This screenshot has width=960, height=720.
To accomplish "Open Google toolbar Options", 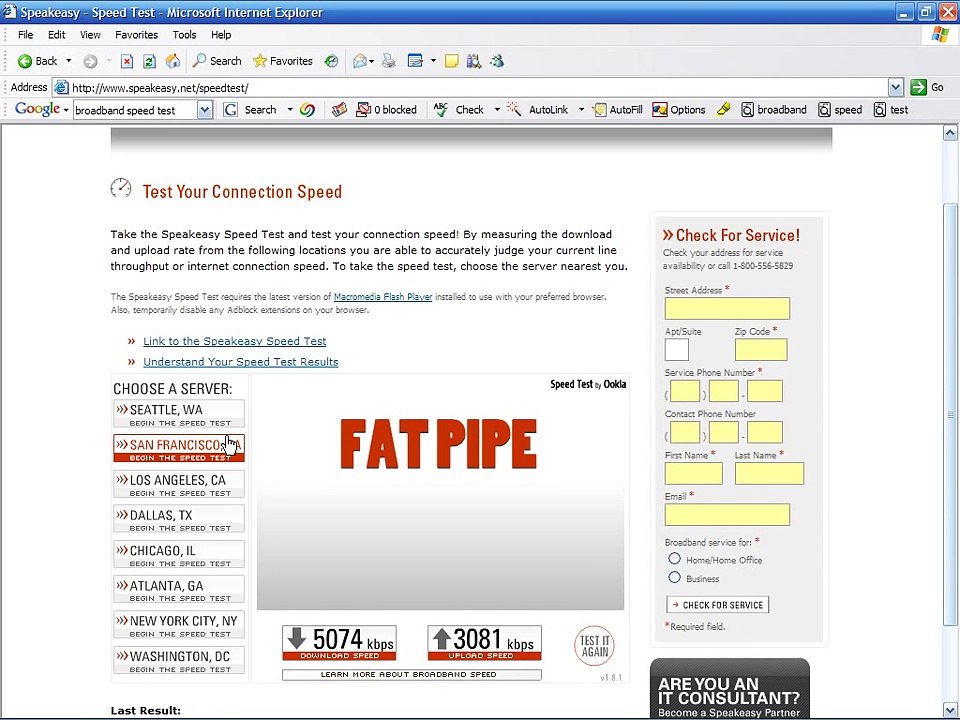I will point(679,110).
